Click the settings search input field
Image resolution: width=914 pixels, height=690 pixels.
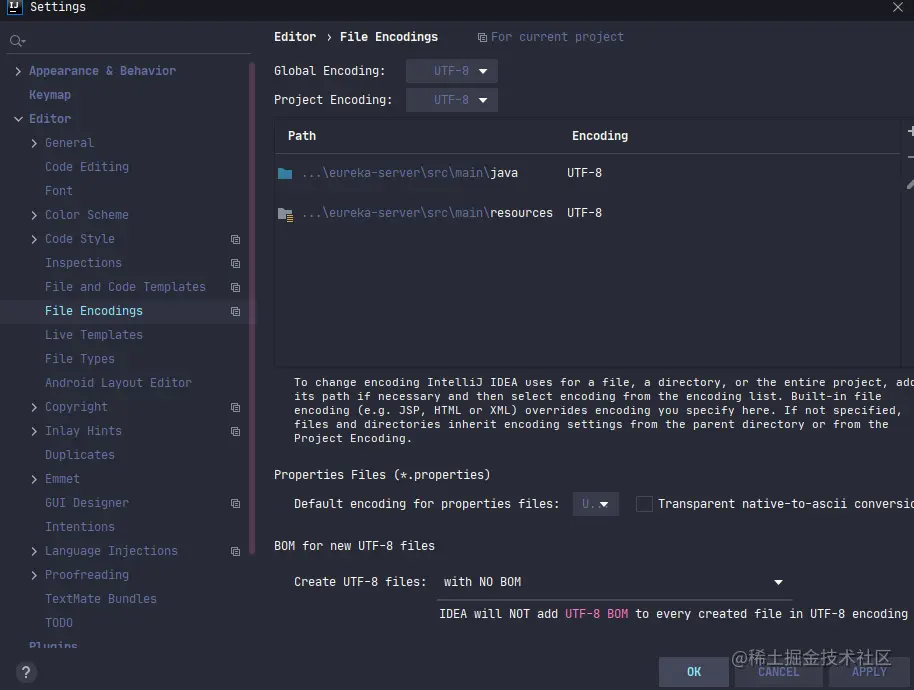tap(128, 41)
